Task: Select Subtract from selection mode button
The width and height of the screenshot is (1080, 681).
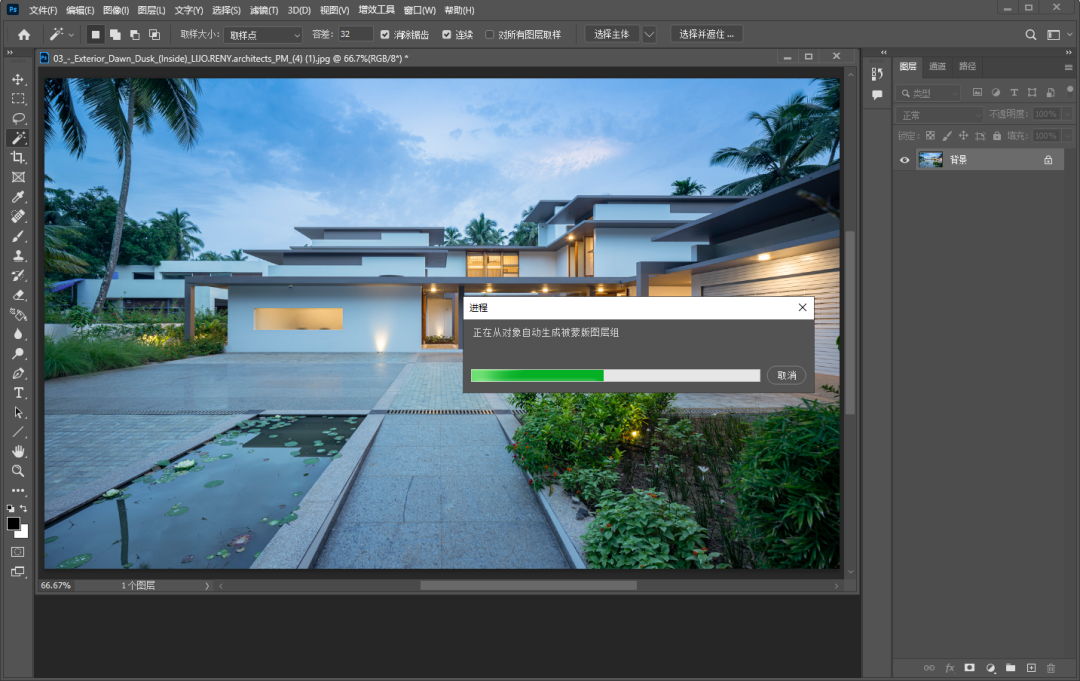Action: pos(135,34)
